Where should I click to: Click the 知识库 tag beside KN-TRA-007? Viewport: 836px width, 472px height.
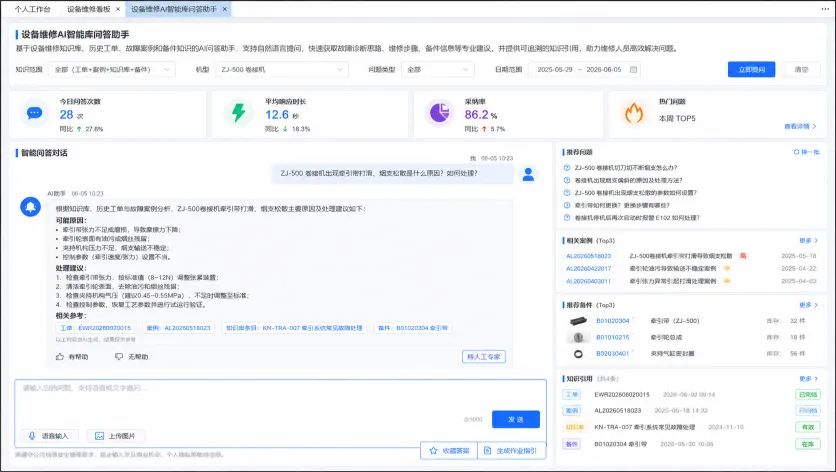pos(574,427)
